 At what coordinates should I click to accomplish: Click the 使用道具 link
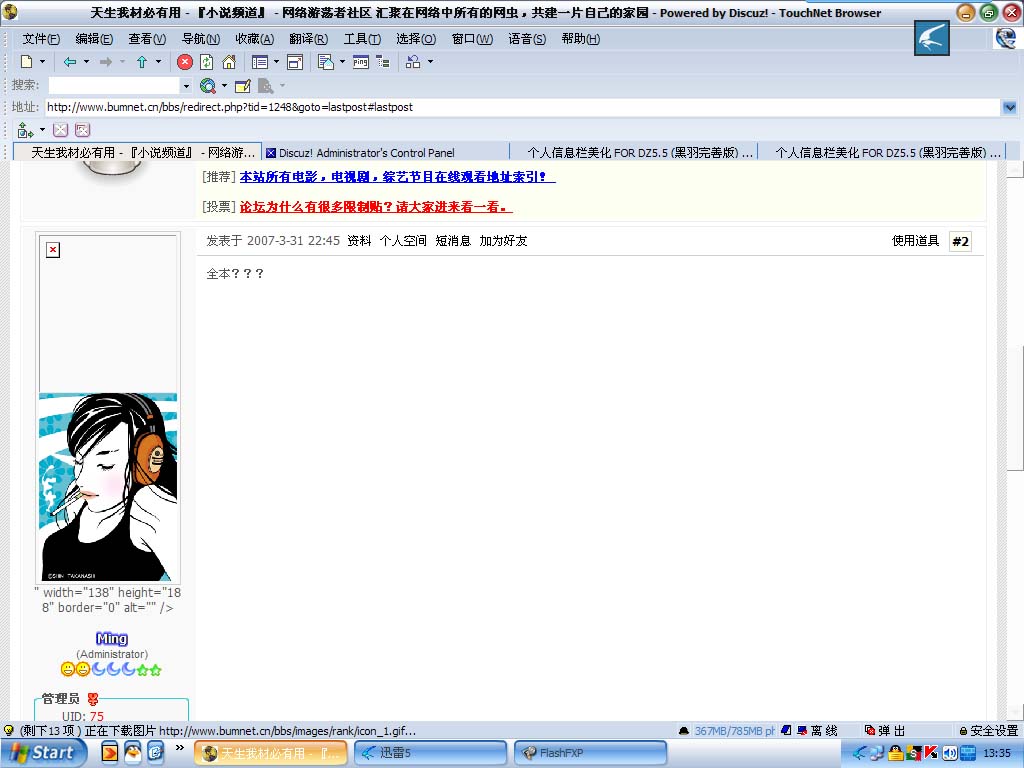coord(916,241)
